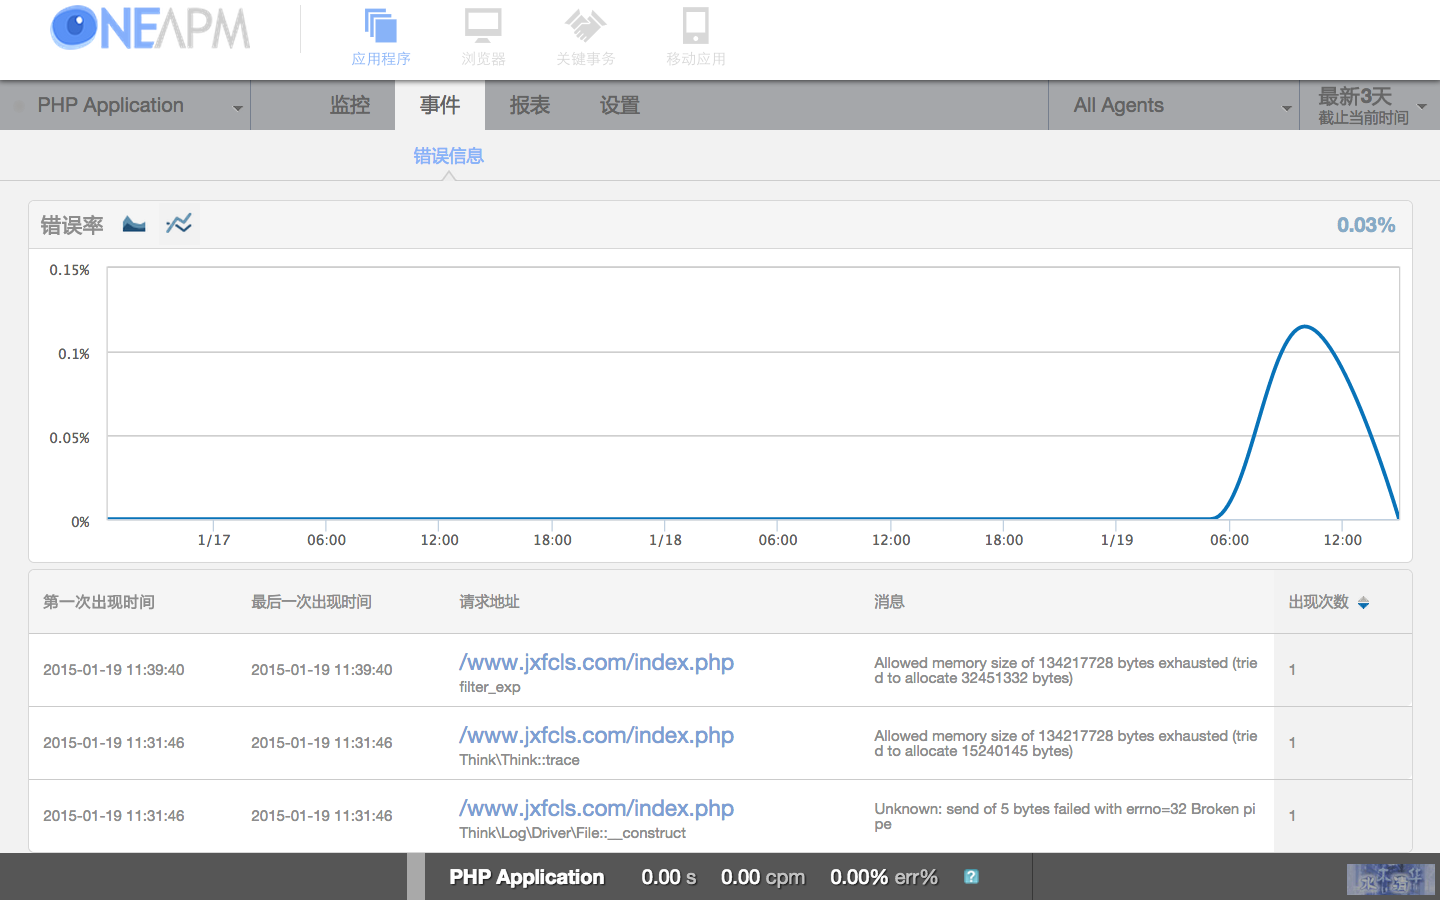Open the 最新3天 time range dropdown

click(1370, 105)
